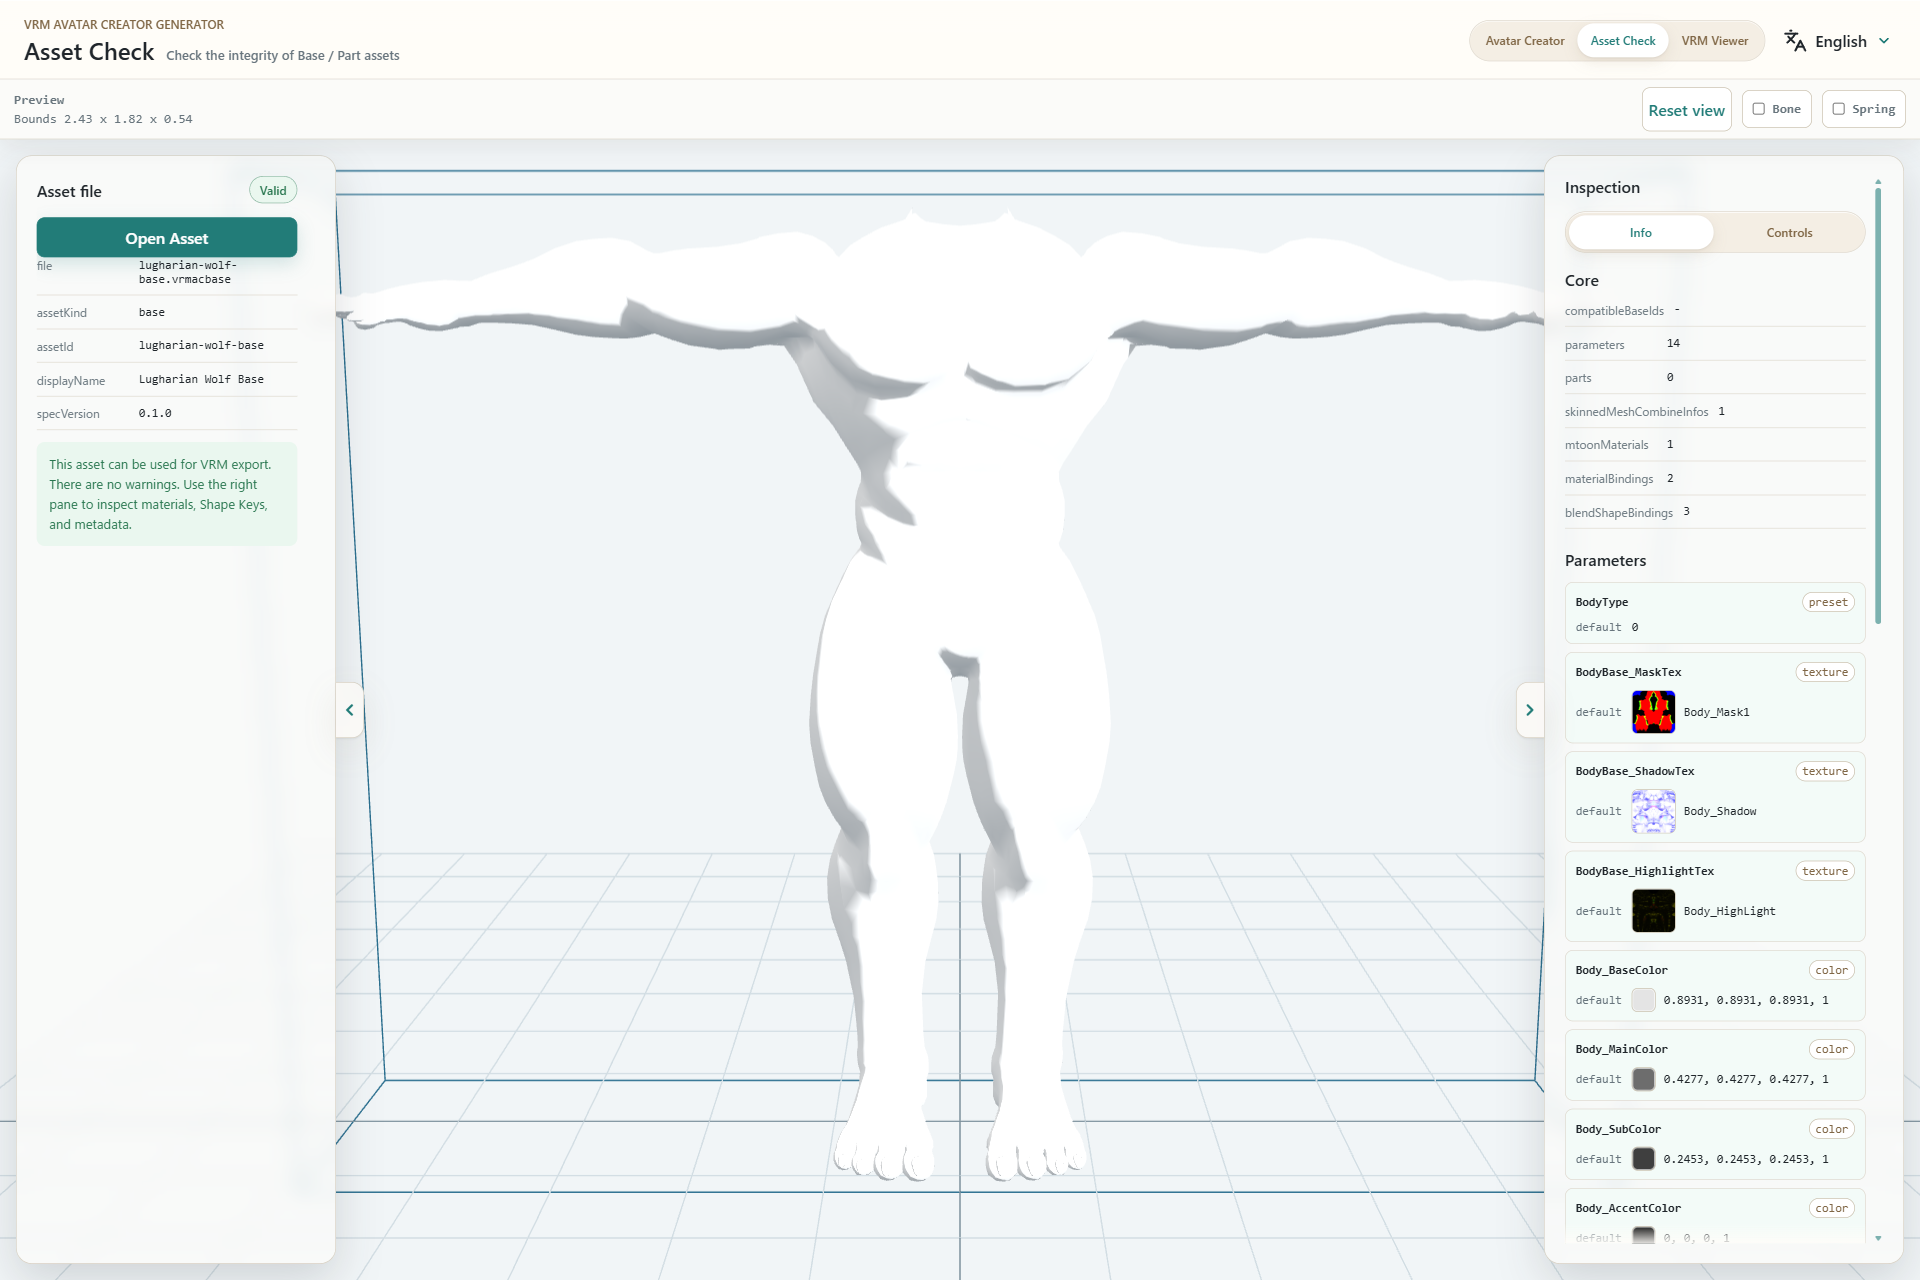This screenshot has height=1280, width=1920.
Task: Open the VRM Viewer tab
Action: (1714, 41)
